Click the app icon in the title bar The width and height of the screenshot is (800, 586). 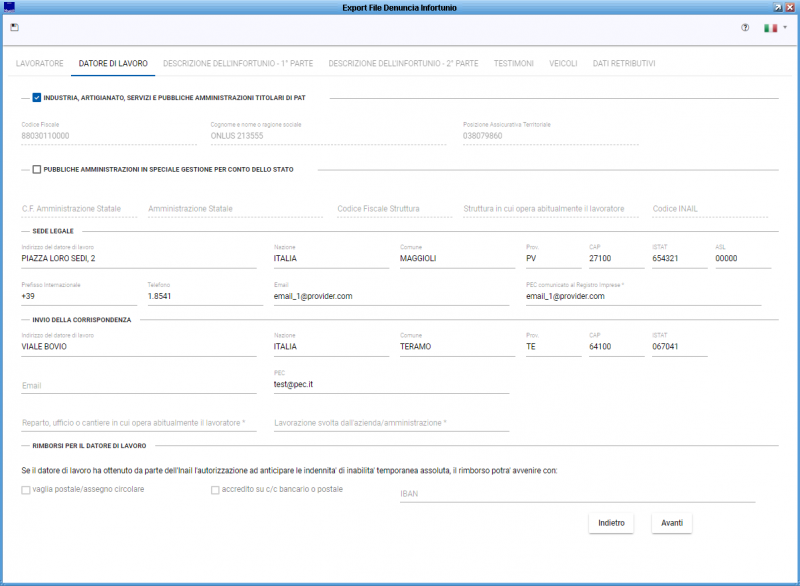(10, 7)
